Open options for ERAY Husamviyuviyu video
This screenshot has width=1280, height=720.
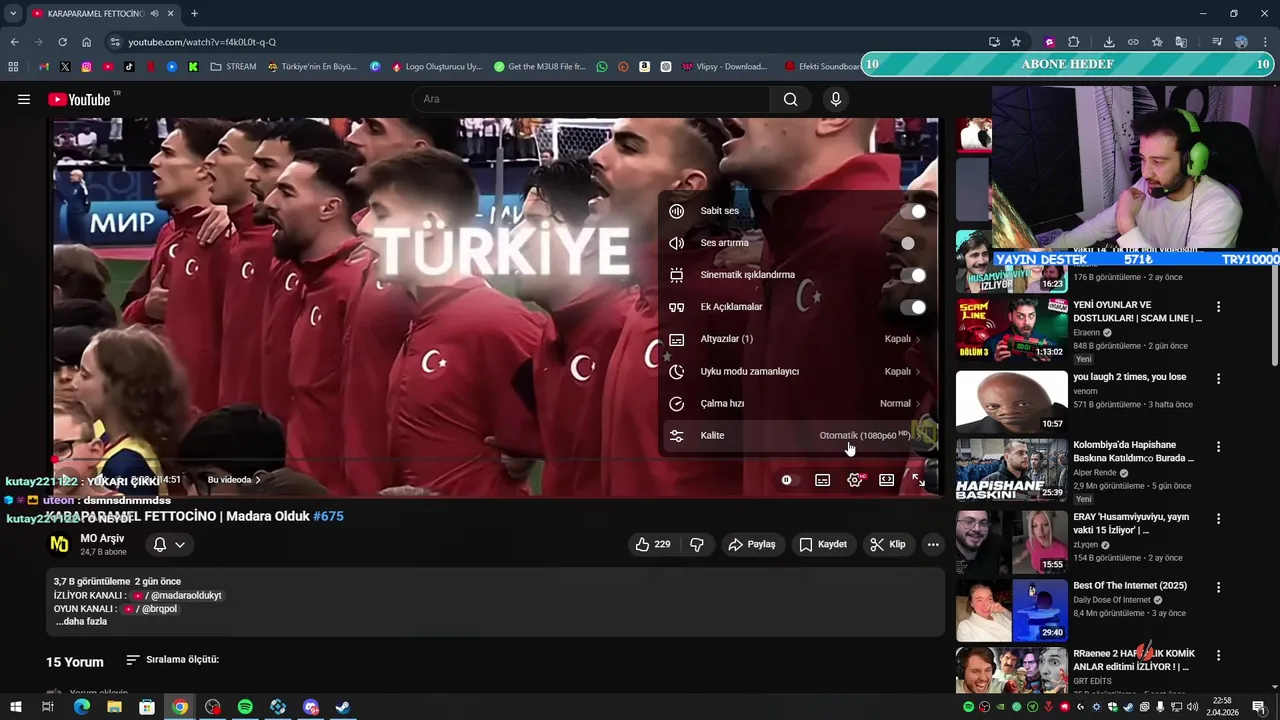tap(1218, 519)
